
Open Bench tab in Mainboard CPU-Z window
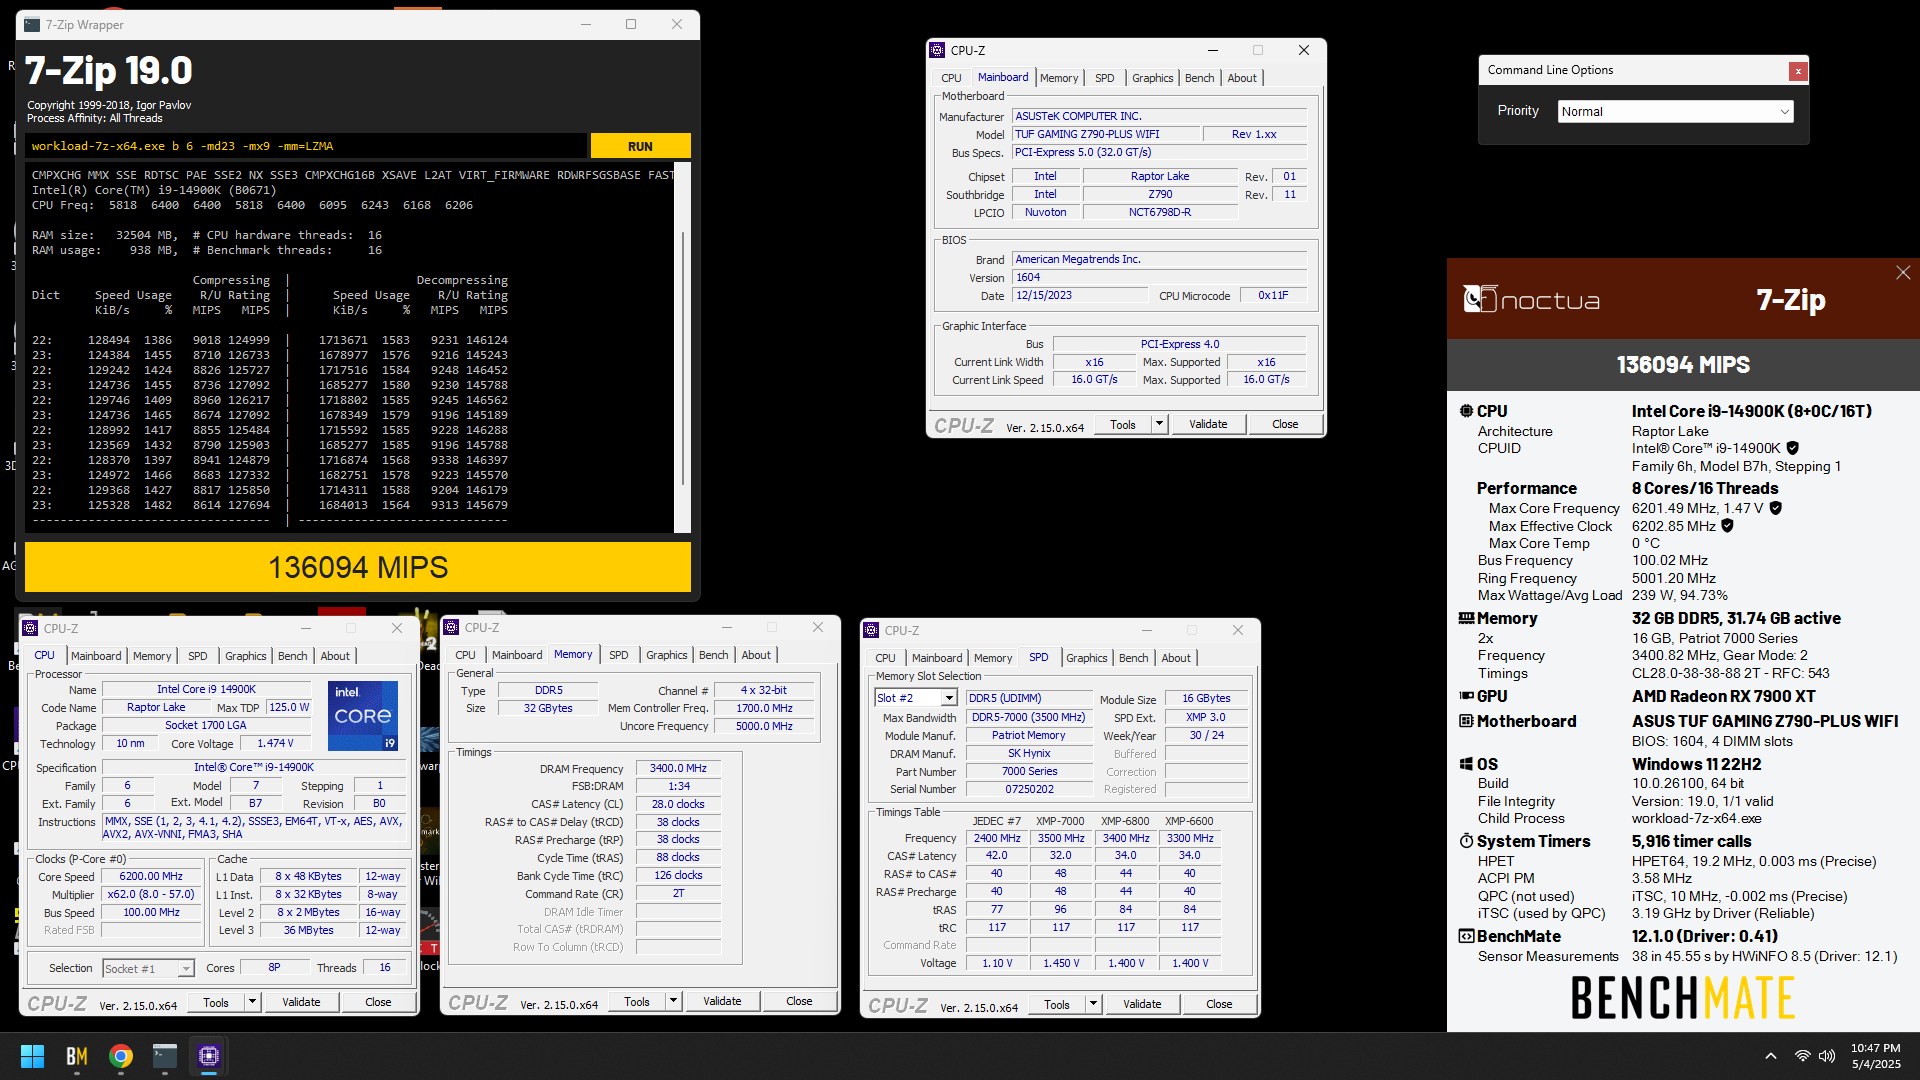tap(1199, 78)
